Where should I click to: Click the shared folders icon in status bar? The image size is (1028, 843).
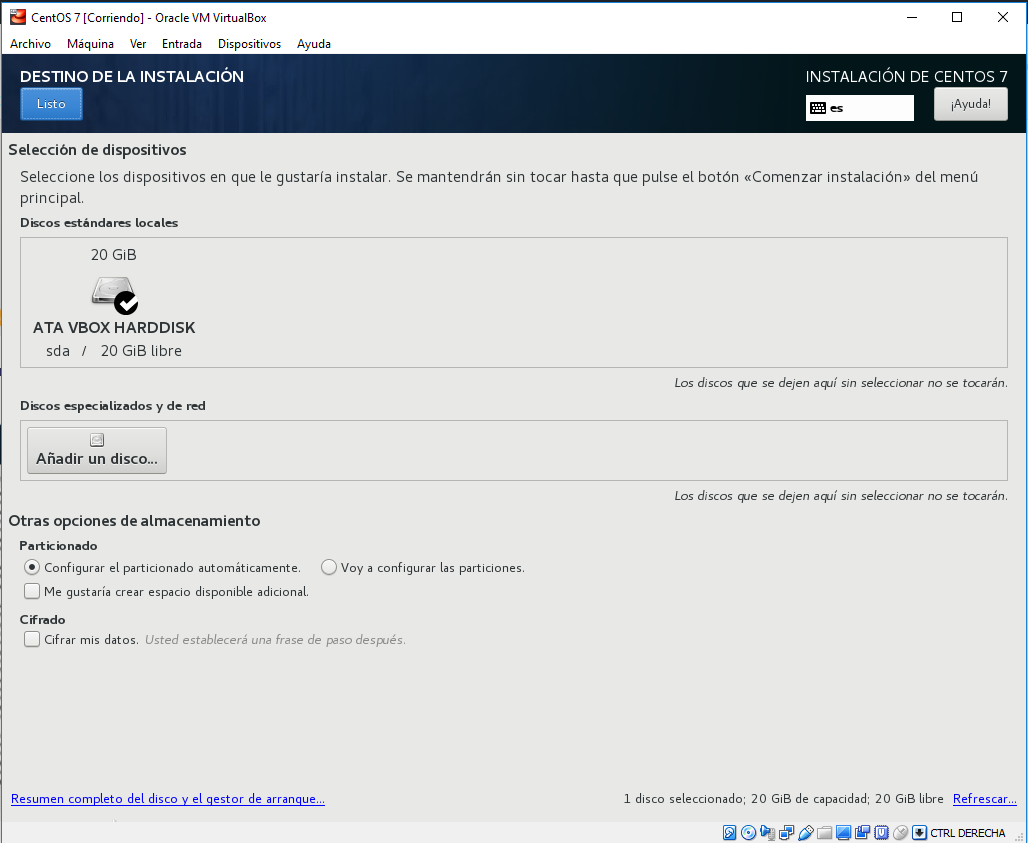click(x=825, y=832)
